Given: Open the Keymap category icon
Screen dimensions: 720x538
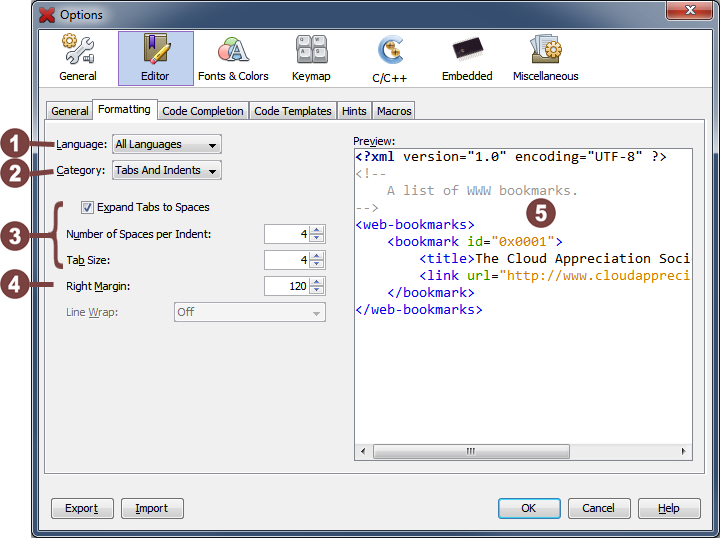Looking at the screenshot, I should click(x=311, y=58).
